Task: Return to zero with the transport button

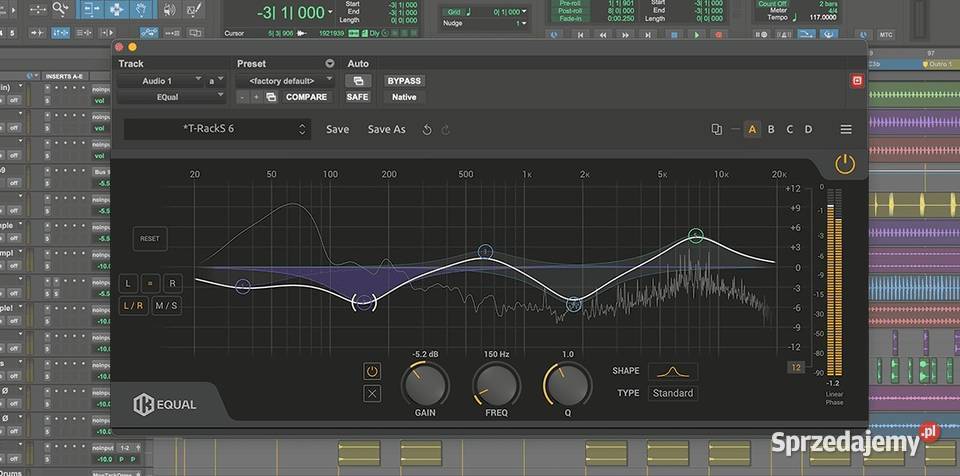Action: (580, 35)
